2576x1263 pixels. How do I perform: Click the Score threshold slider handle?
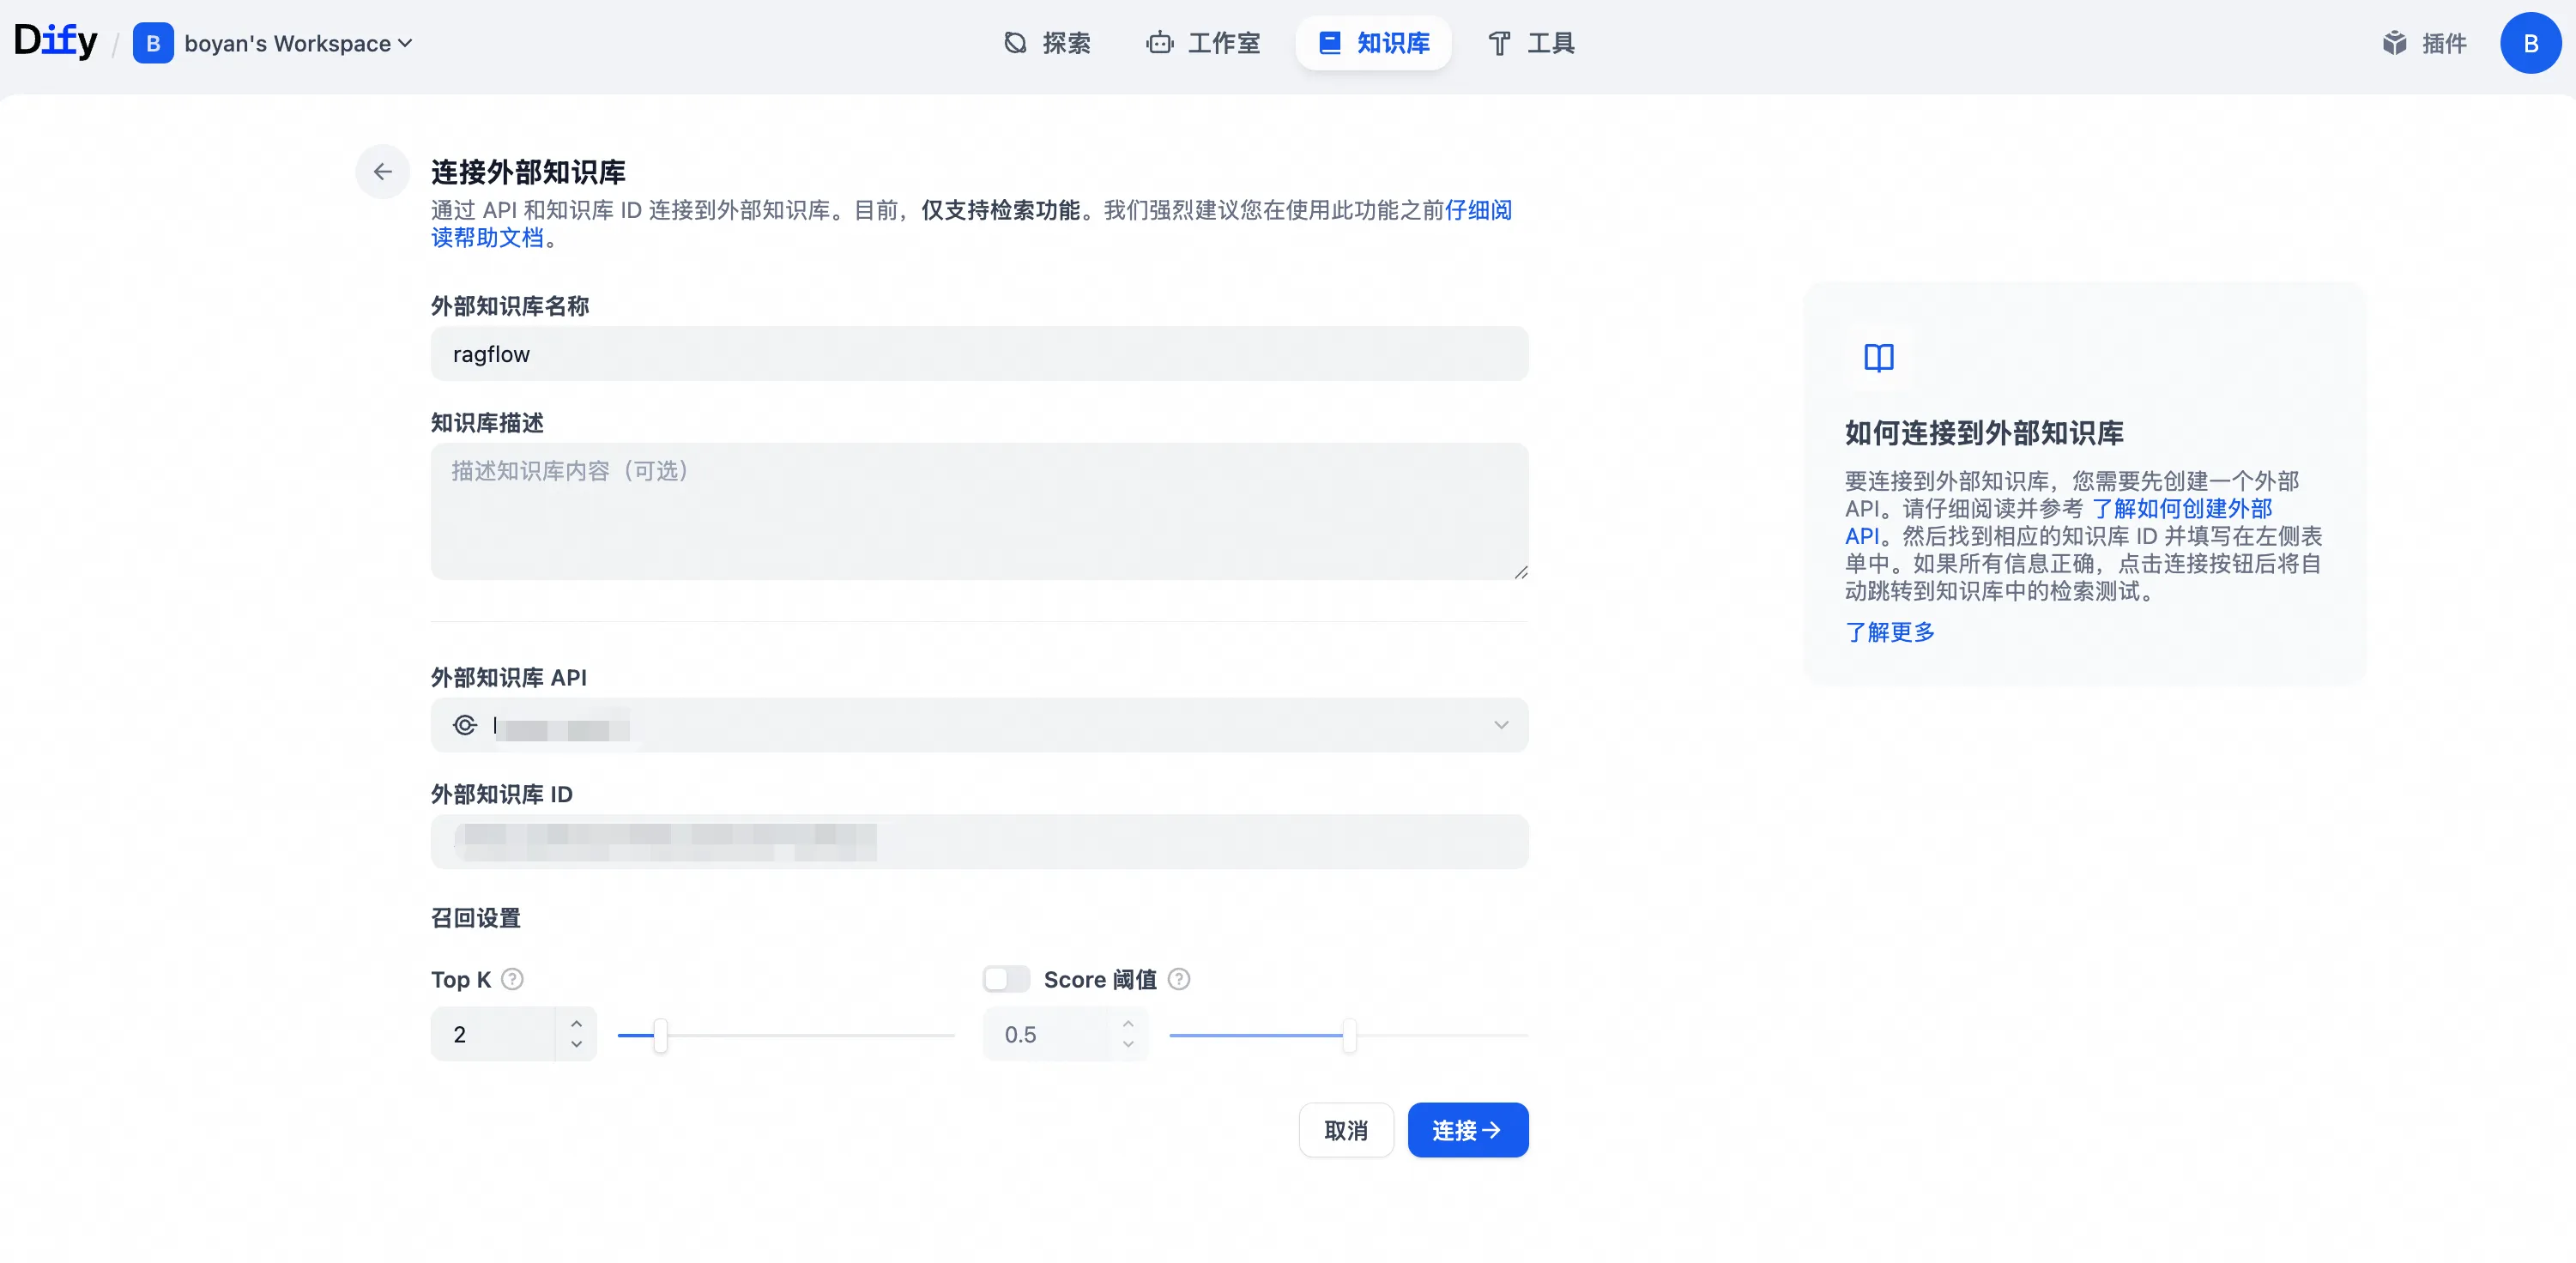click(1349, 1035)
